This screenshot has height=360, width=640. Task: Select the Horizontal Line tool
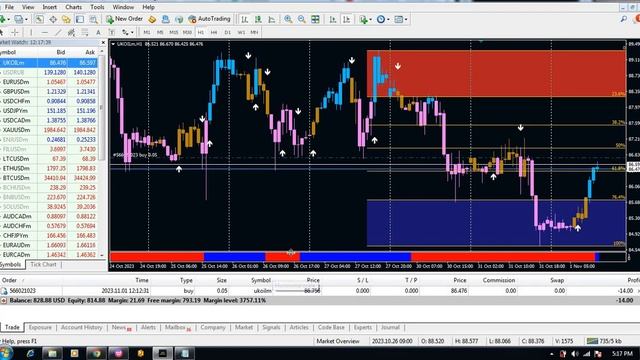point(44,32)
